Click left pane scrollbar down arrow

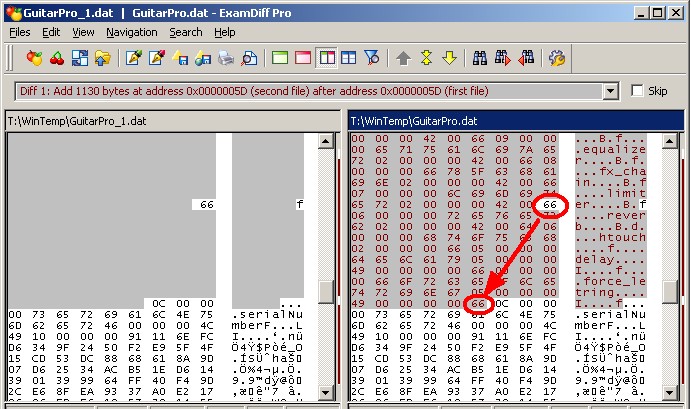[x=326, y=392]
